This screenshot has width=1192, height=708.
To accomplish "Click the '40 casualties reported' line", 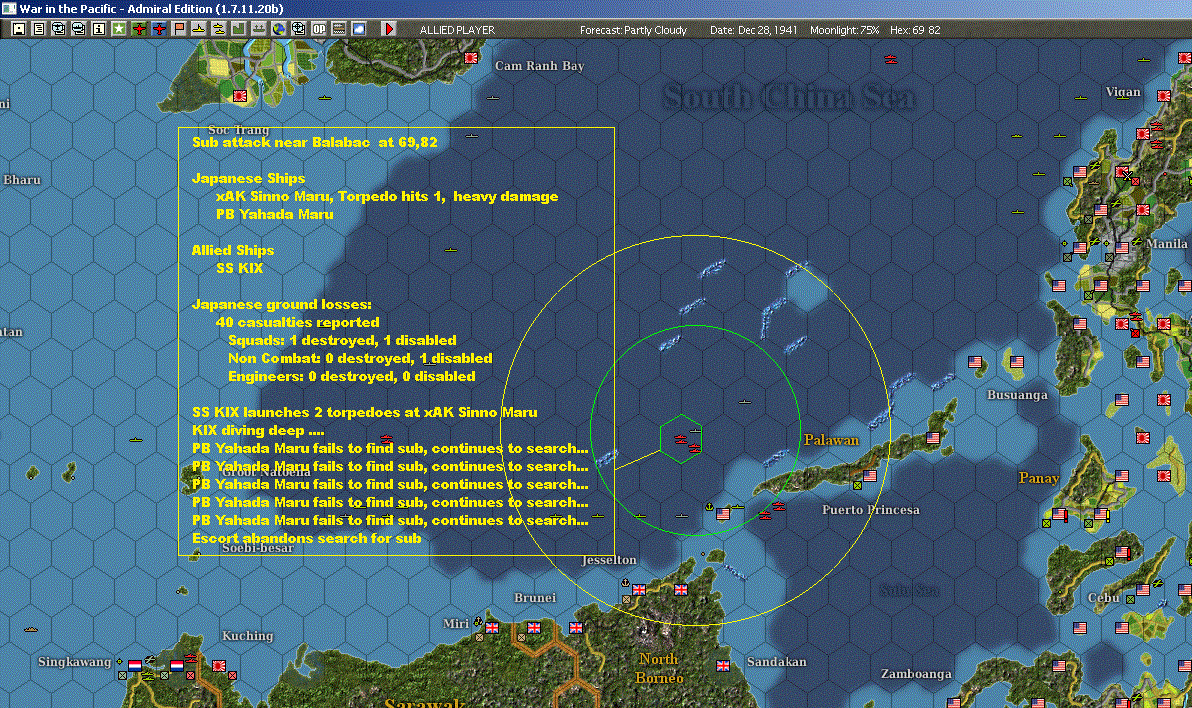I will (x=297, y=322).
